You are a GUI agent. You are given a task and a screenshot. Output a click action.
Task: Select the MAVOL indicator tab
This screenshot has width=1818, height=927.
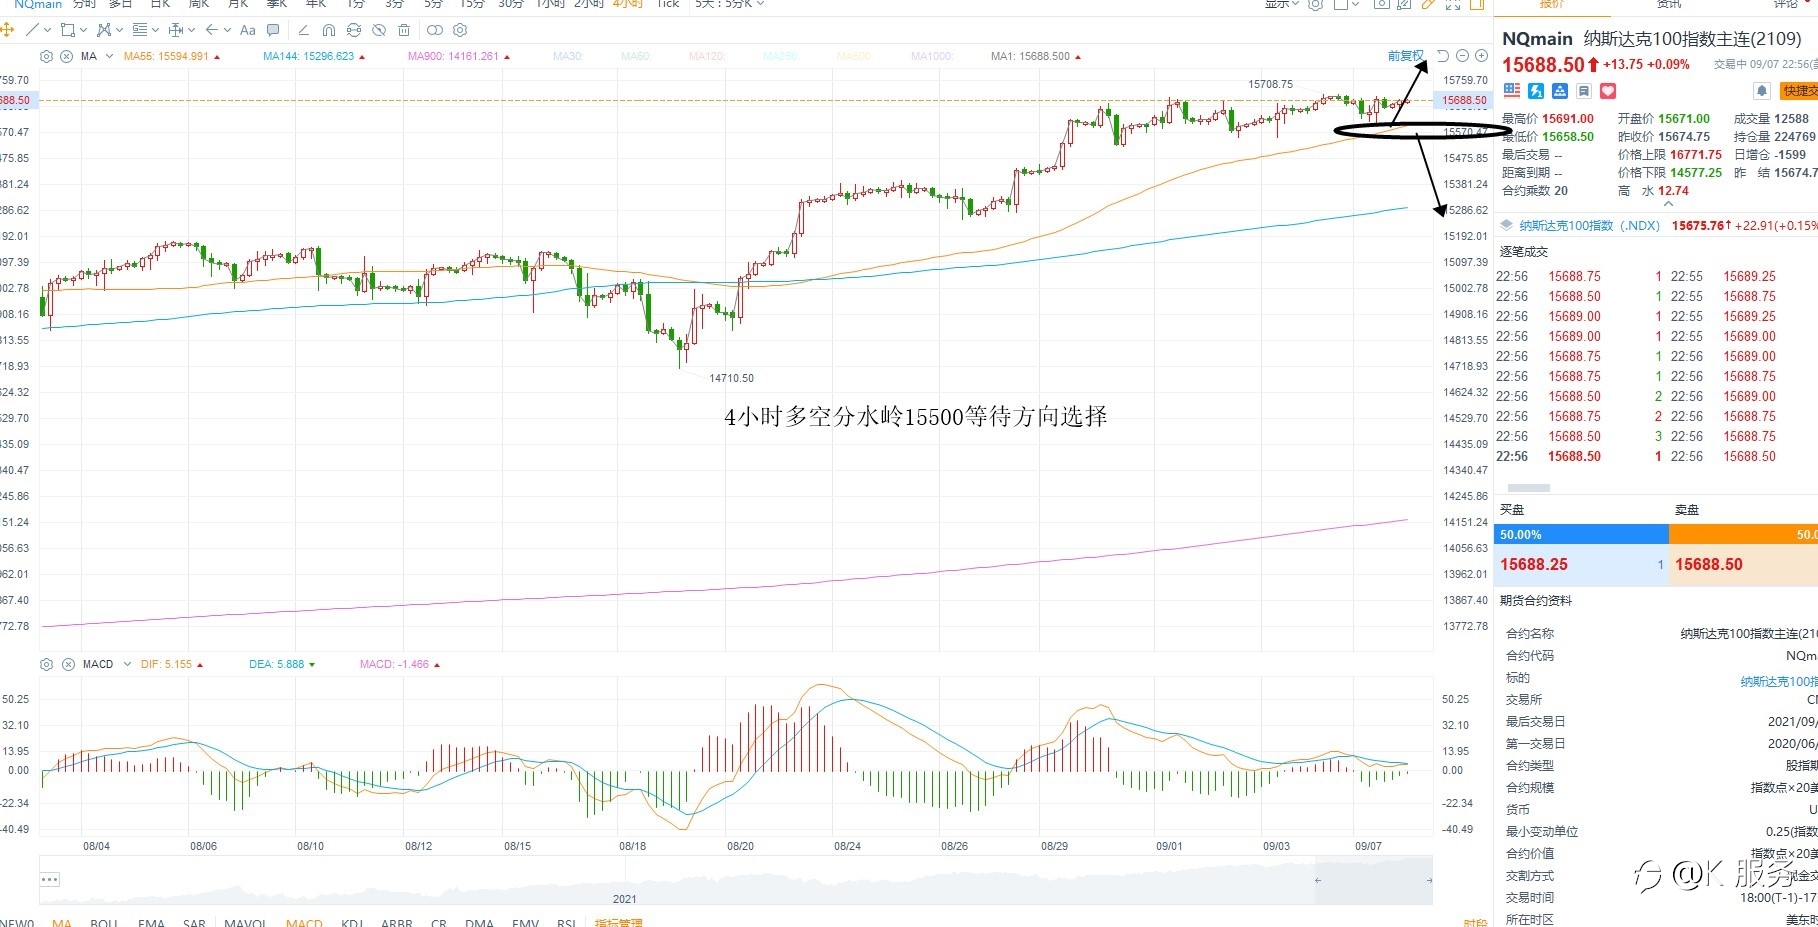click(x=245, y=922)
